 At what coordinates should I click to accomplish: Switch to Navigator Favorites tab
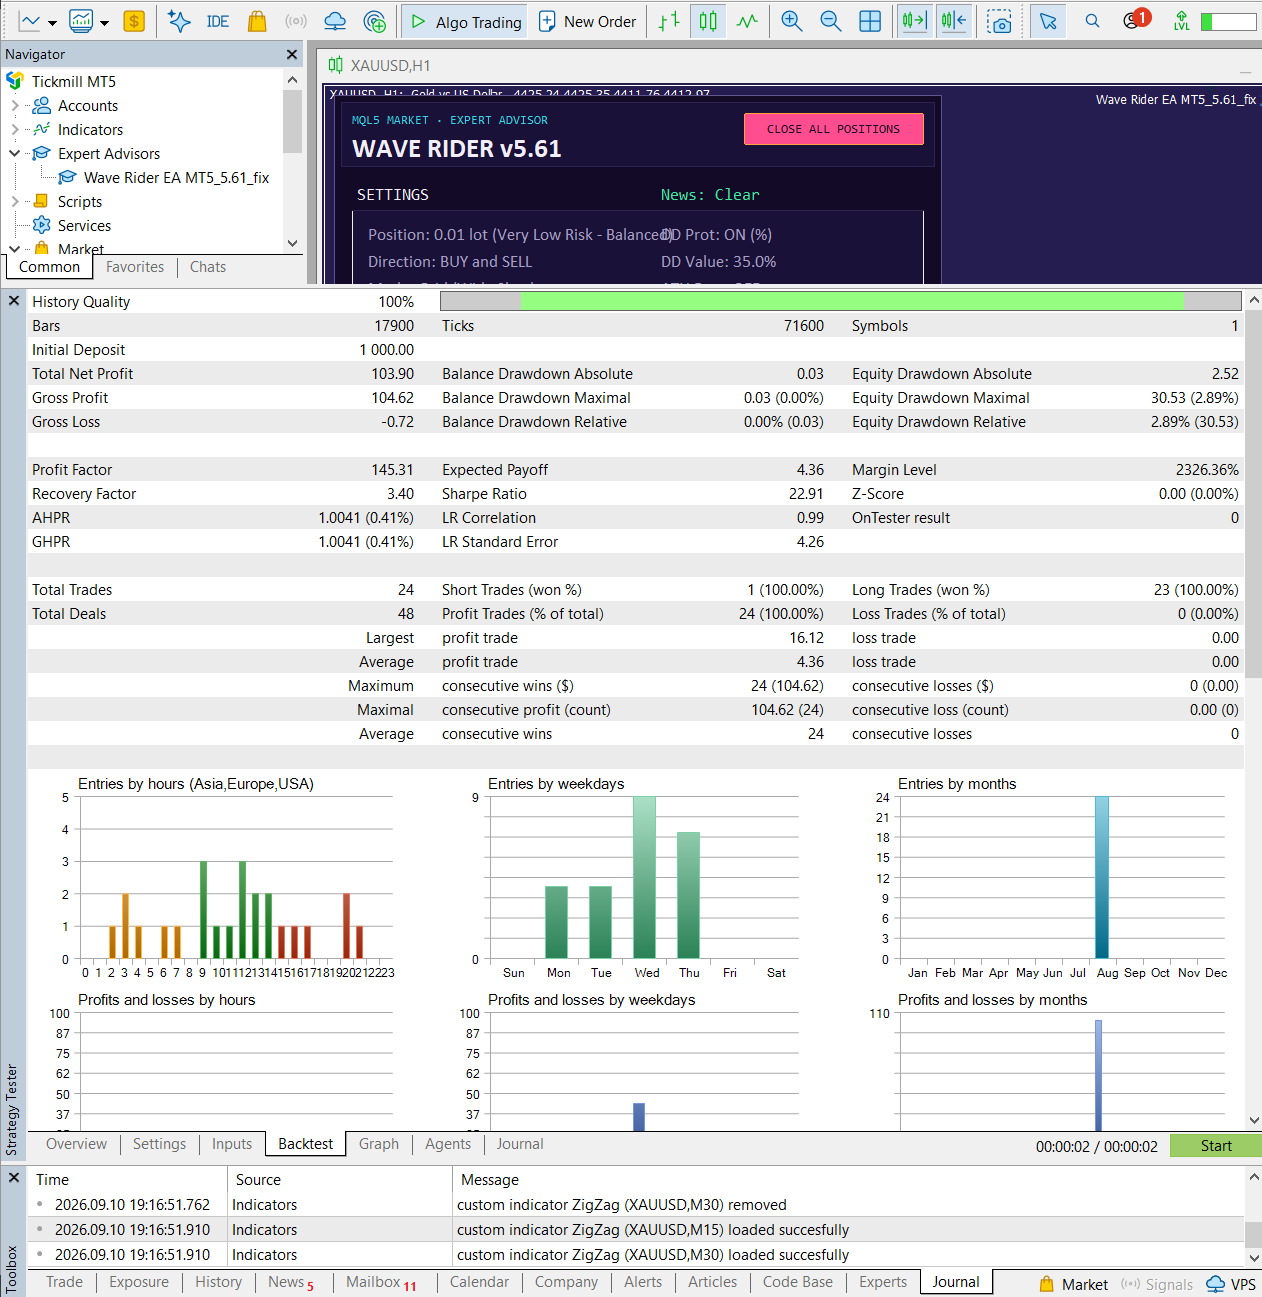click(135, 267)
